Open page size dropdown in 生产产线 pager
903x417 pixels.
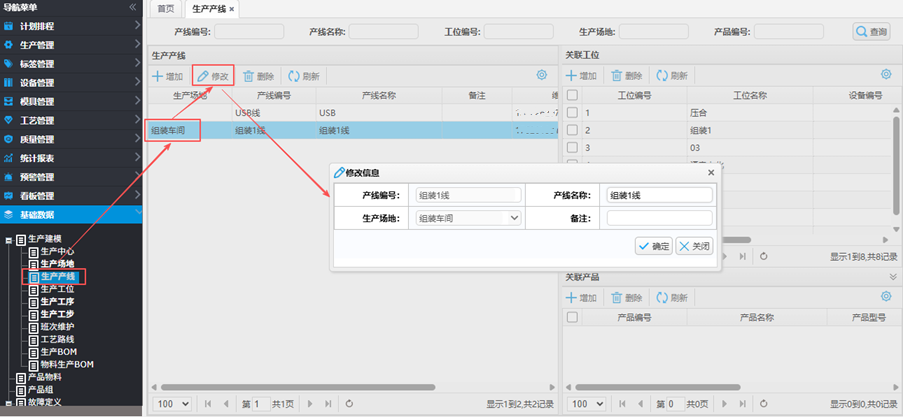point(173,404)
